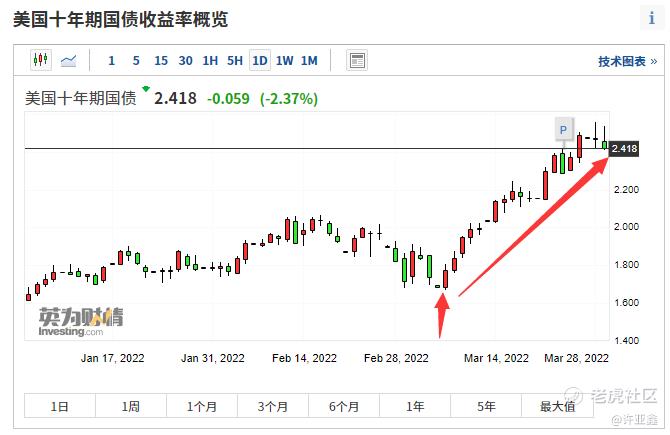Image resolution: width=670 pixels, height=435 pixels.
Task: Choose the 3个月 time range
Action: pos(273,406)
